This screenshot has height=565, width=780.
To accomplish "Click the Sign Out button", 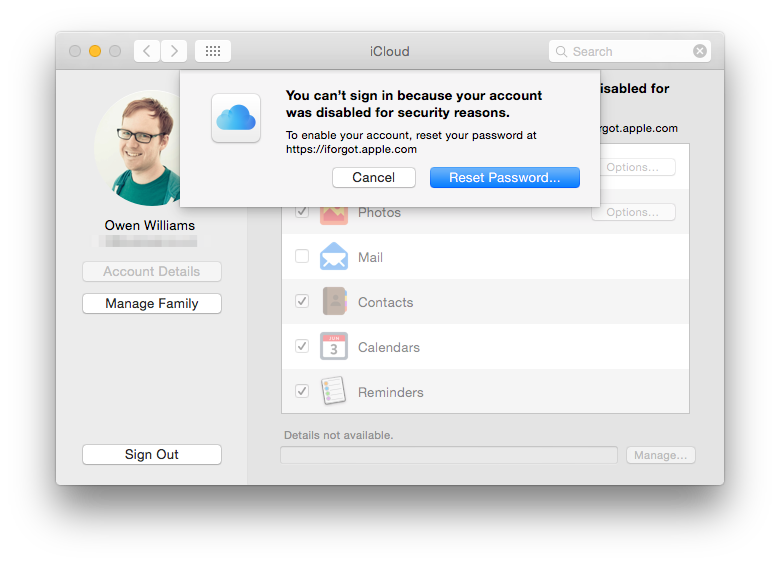I will [152, 455].
